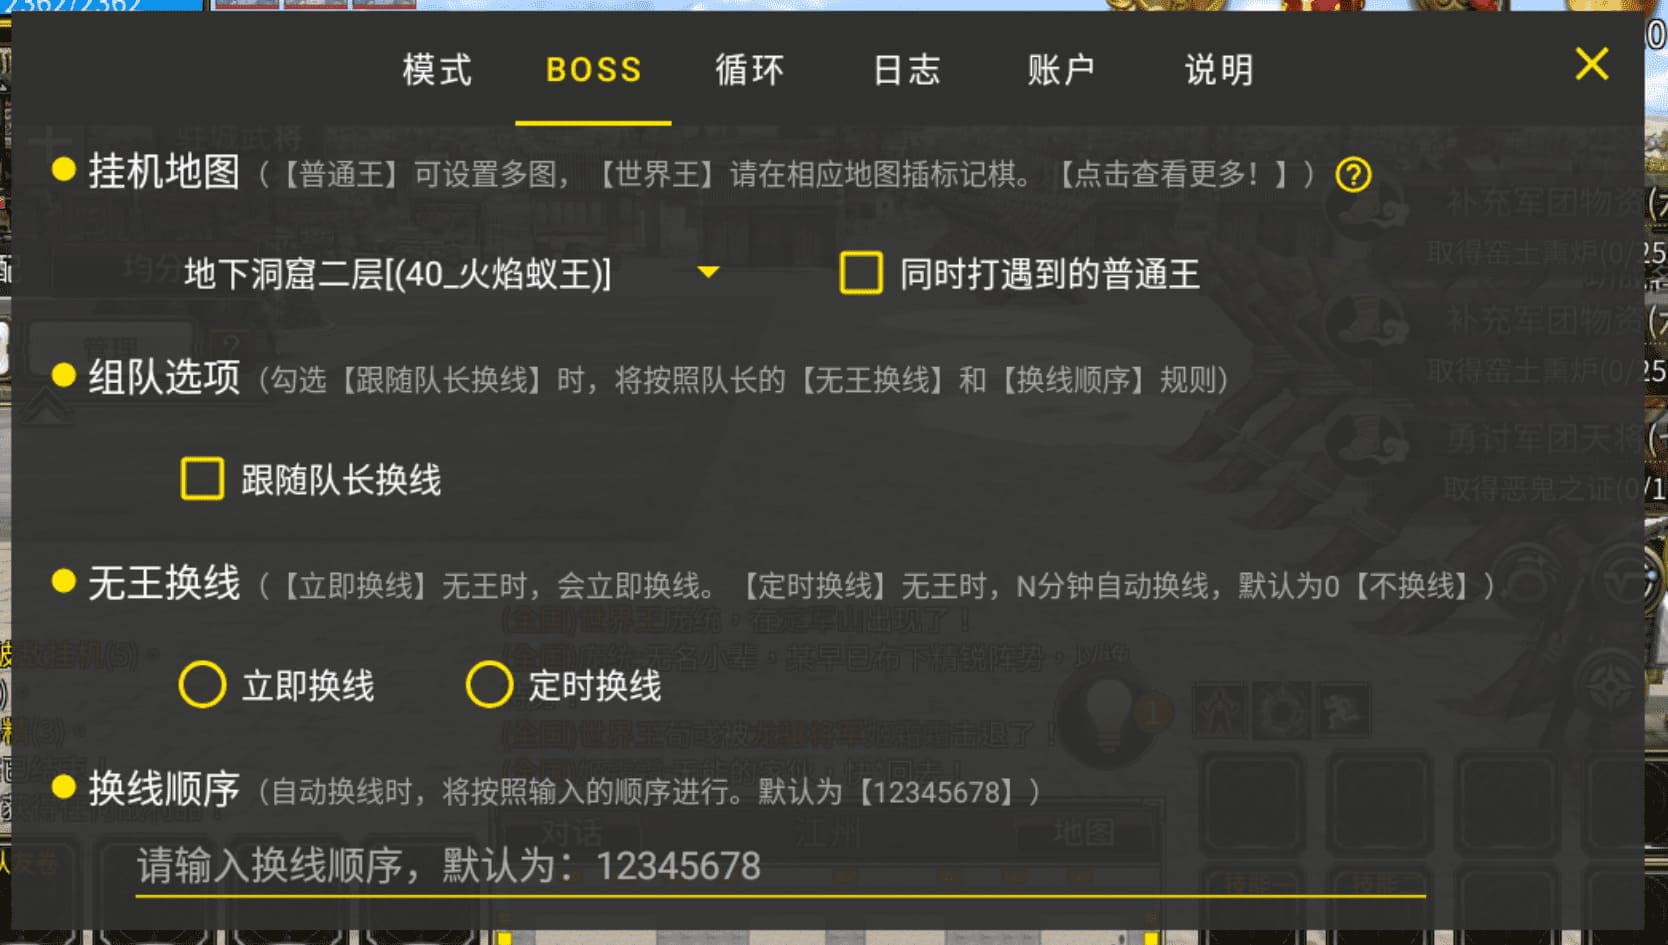Expand the 地下洞窟二层 map dropdown arrow
Image resolution: width=1668 pixels, height=945 pixels.
click(708, 272)
